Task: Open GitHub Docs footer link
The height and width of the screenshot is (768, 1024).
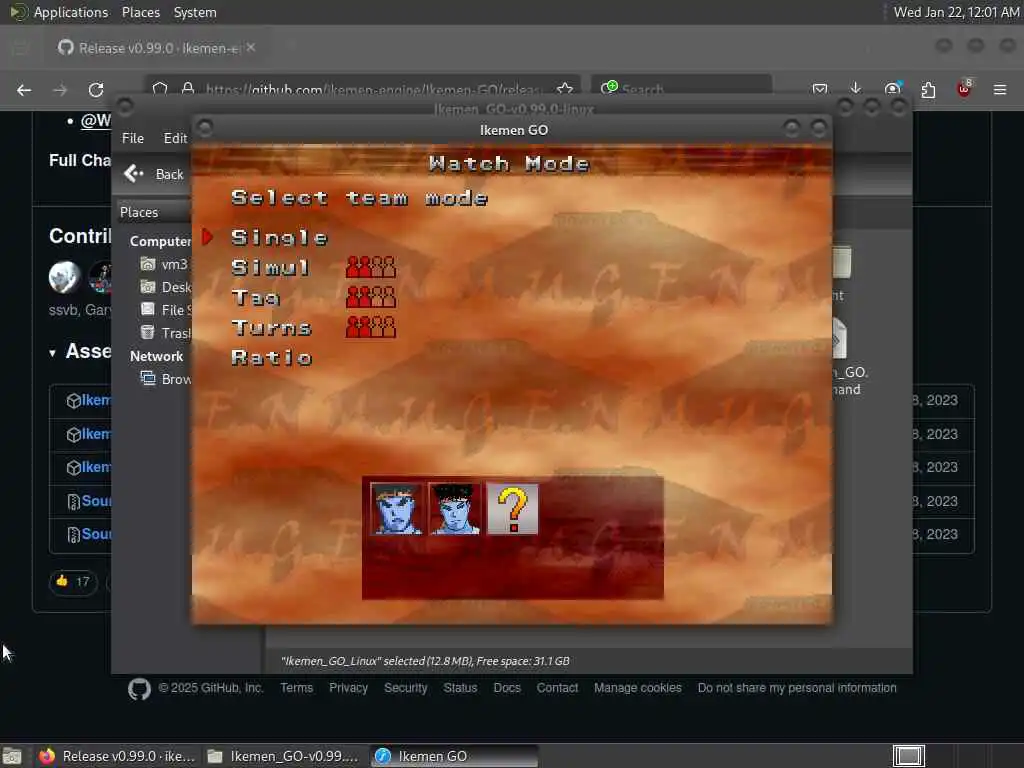Action: click(507, 688)
